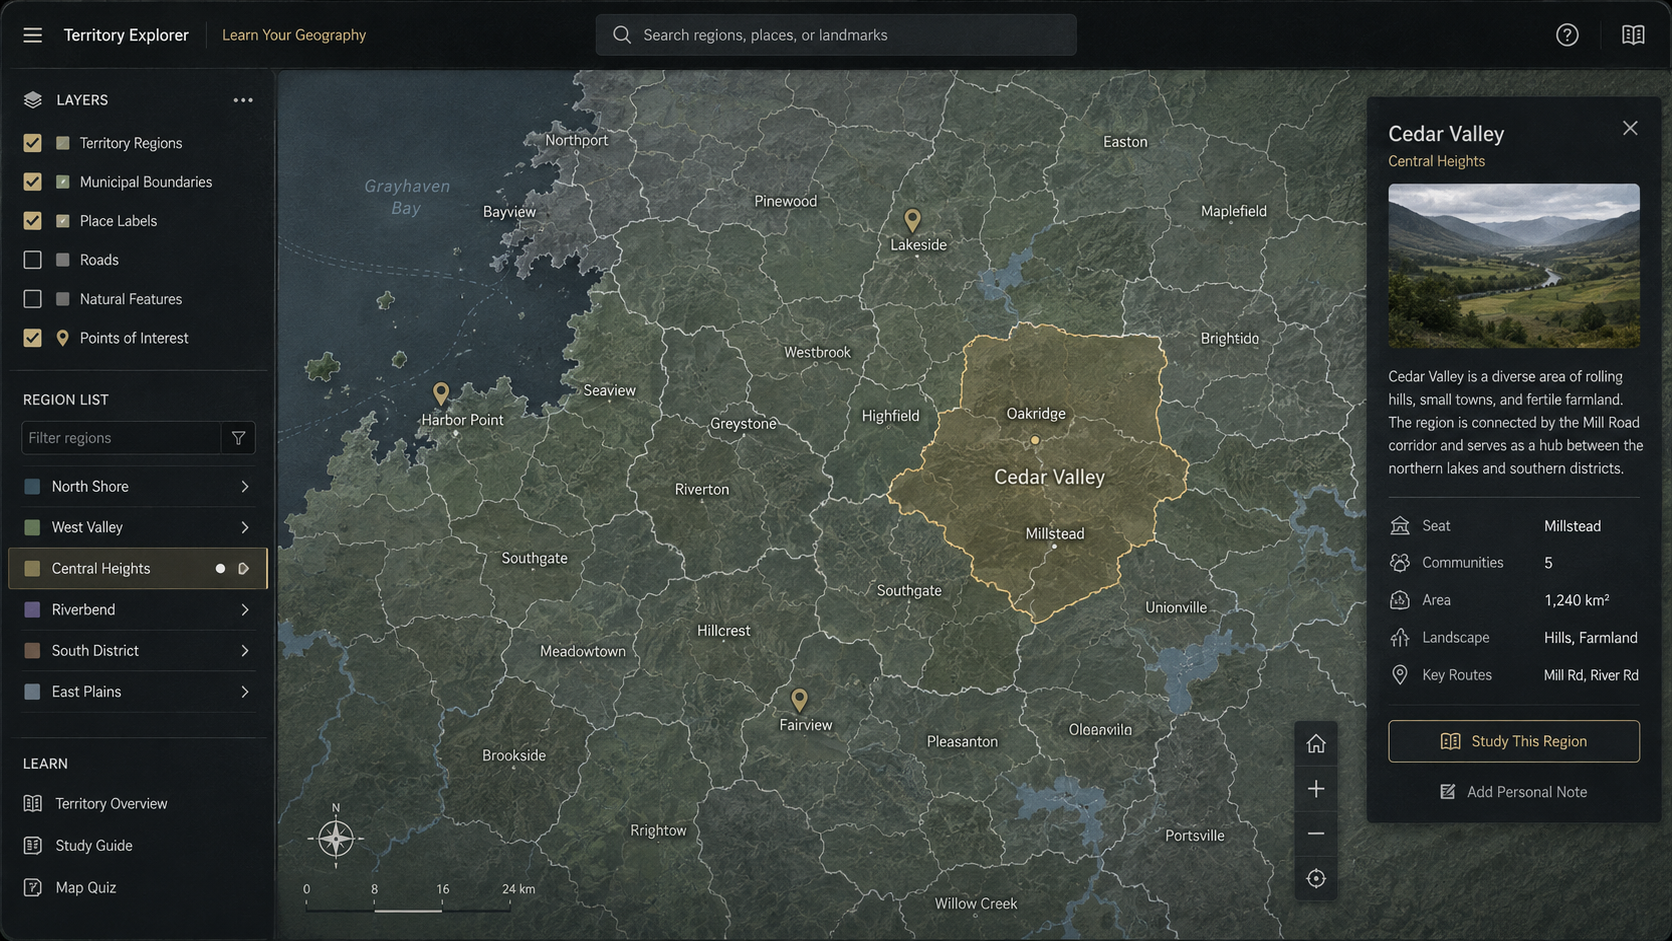Image resolution: width=1672 pixels, height=941 pixels.
Task: Click the Layers stack icon
Action: 33,100
